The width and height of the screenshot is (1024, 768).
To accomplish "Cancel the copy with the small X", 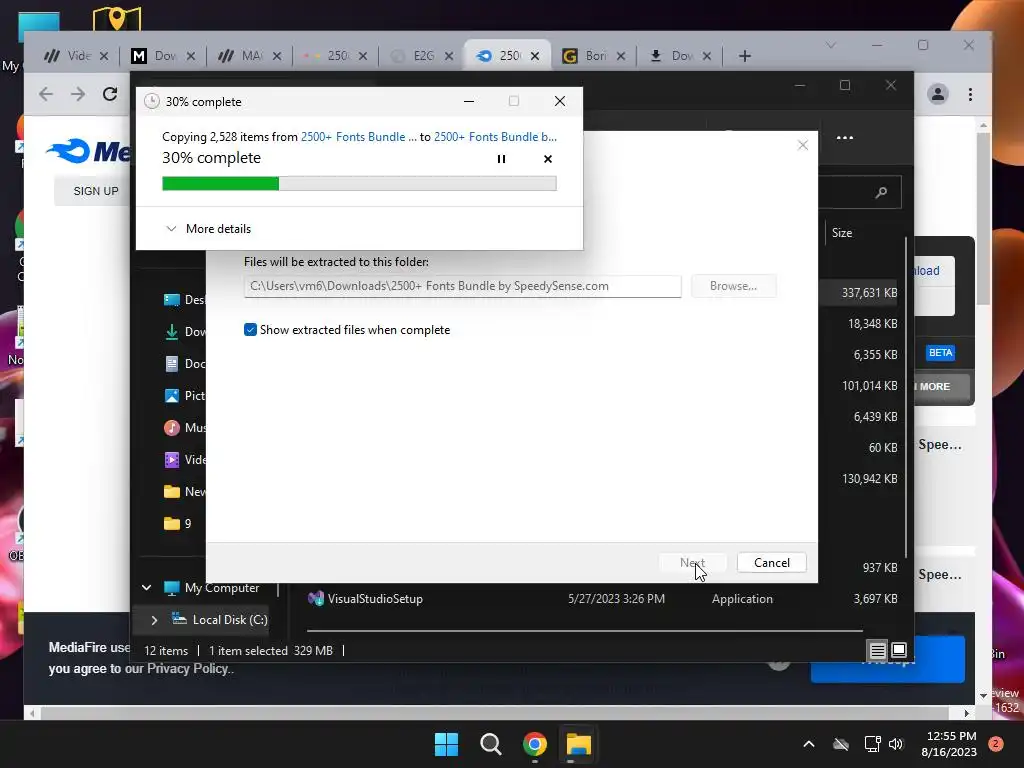I will tap(548, 159).
